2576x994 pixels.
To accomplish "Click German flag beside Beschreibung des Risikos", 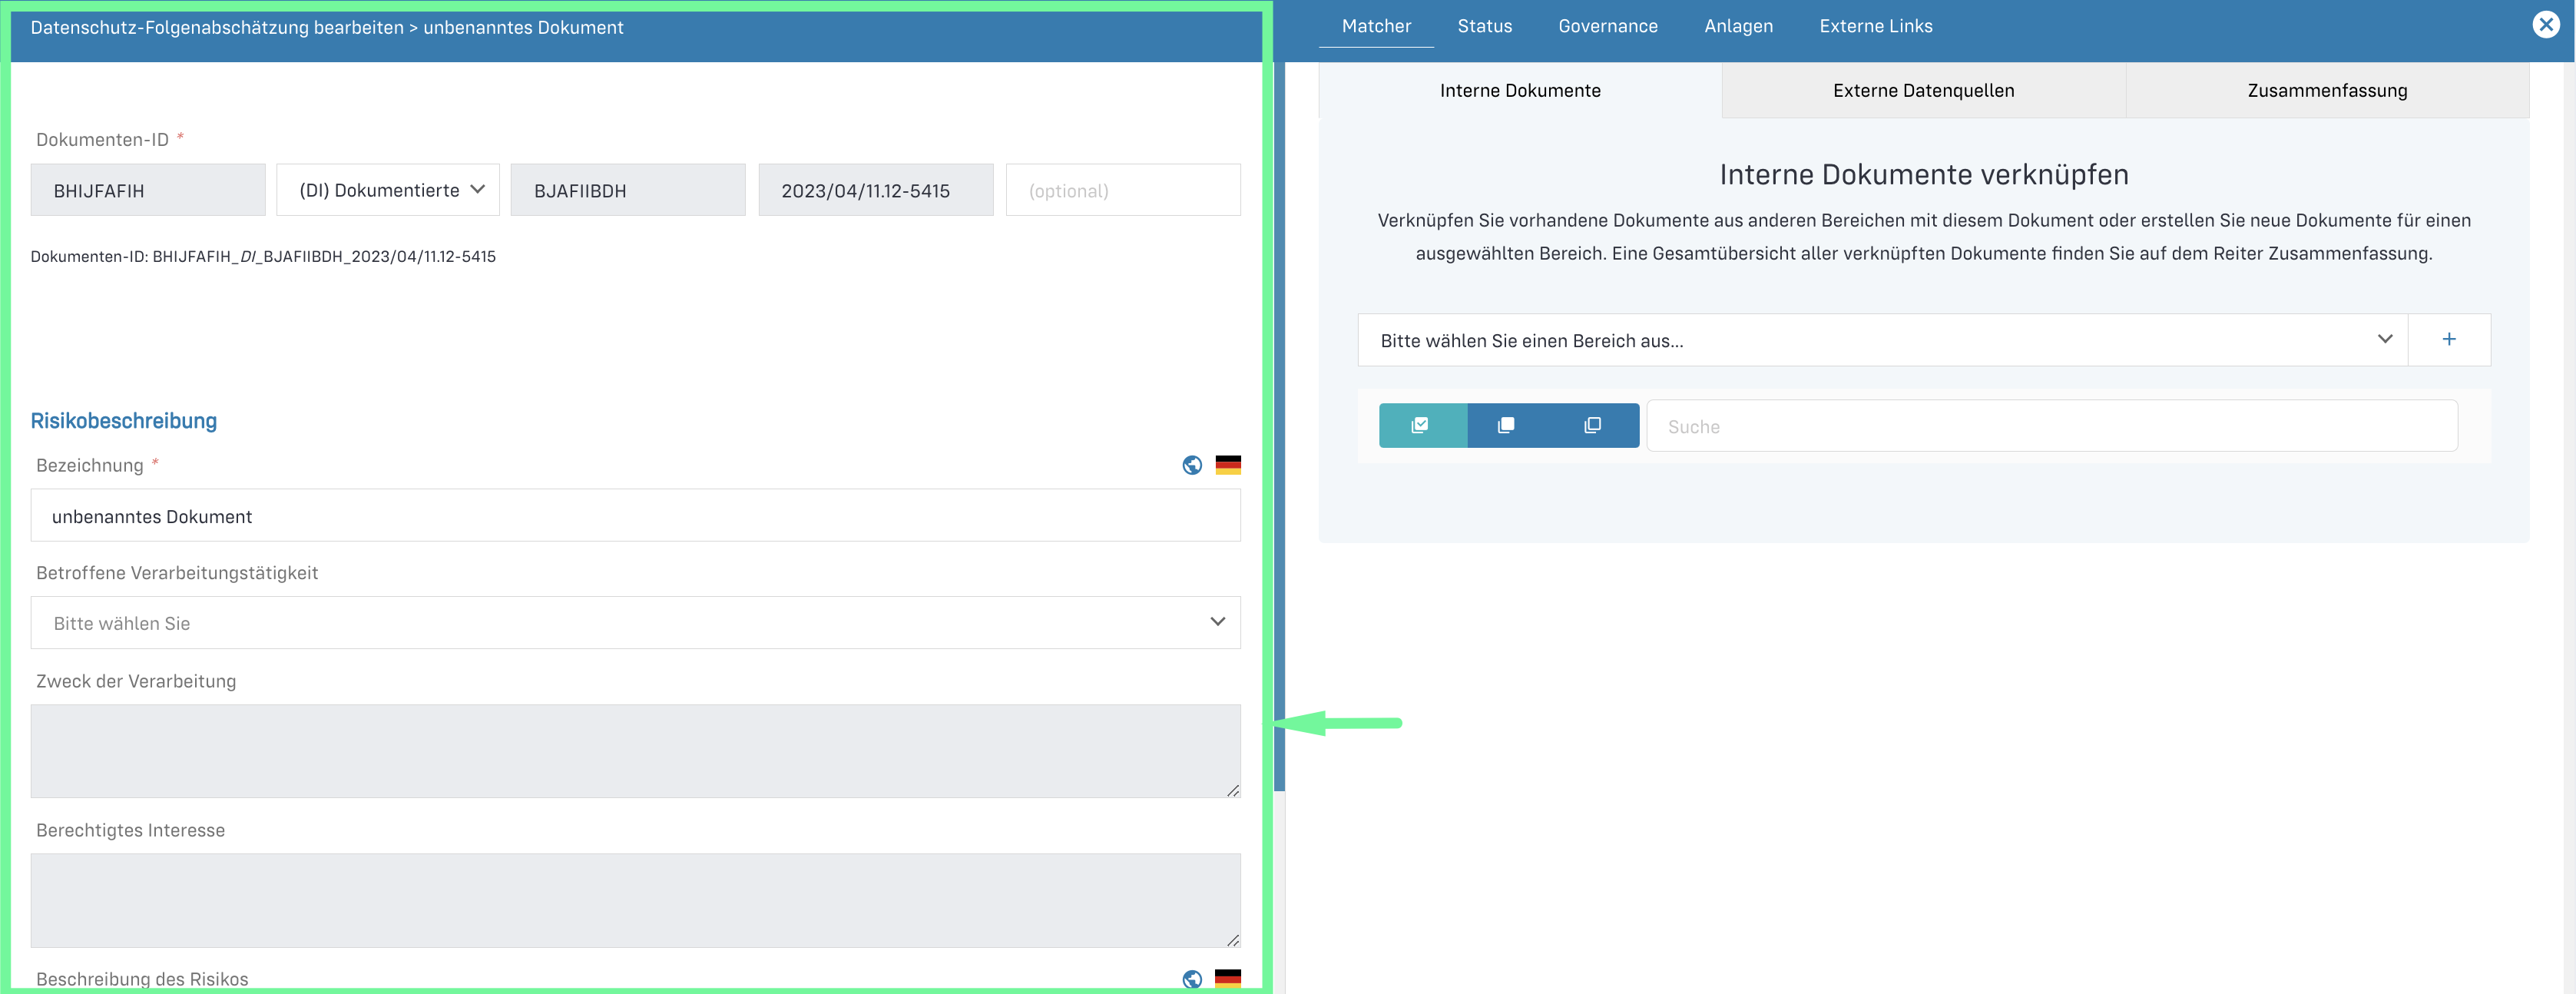I will pyautogui.click(x=1228, y=979).
